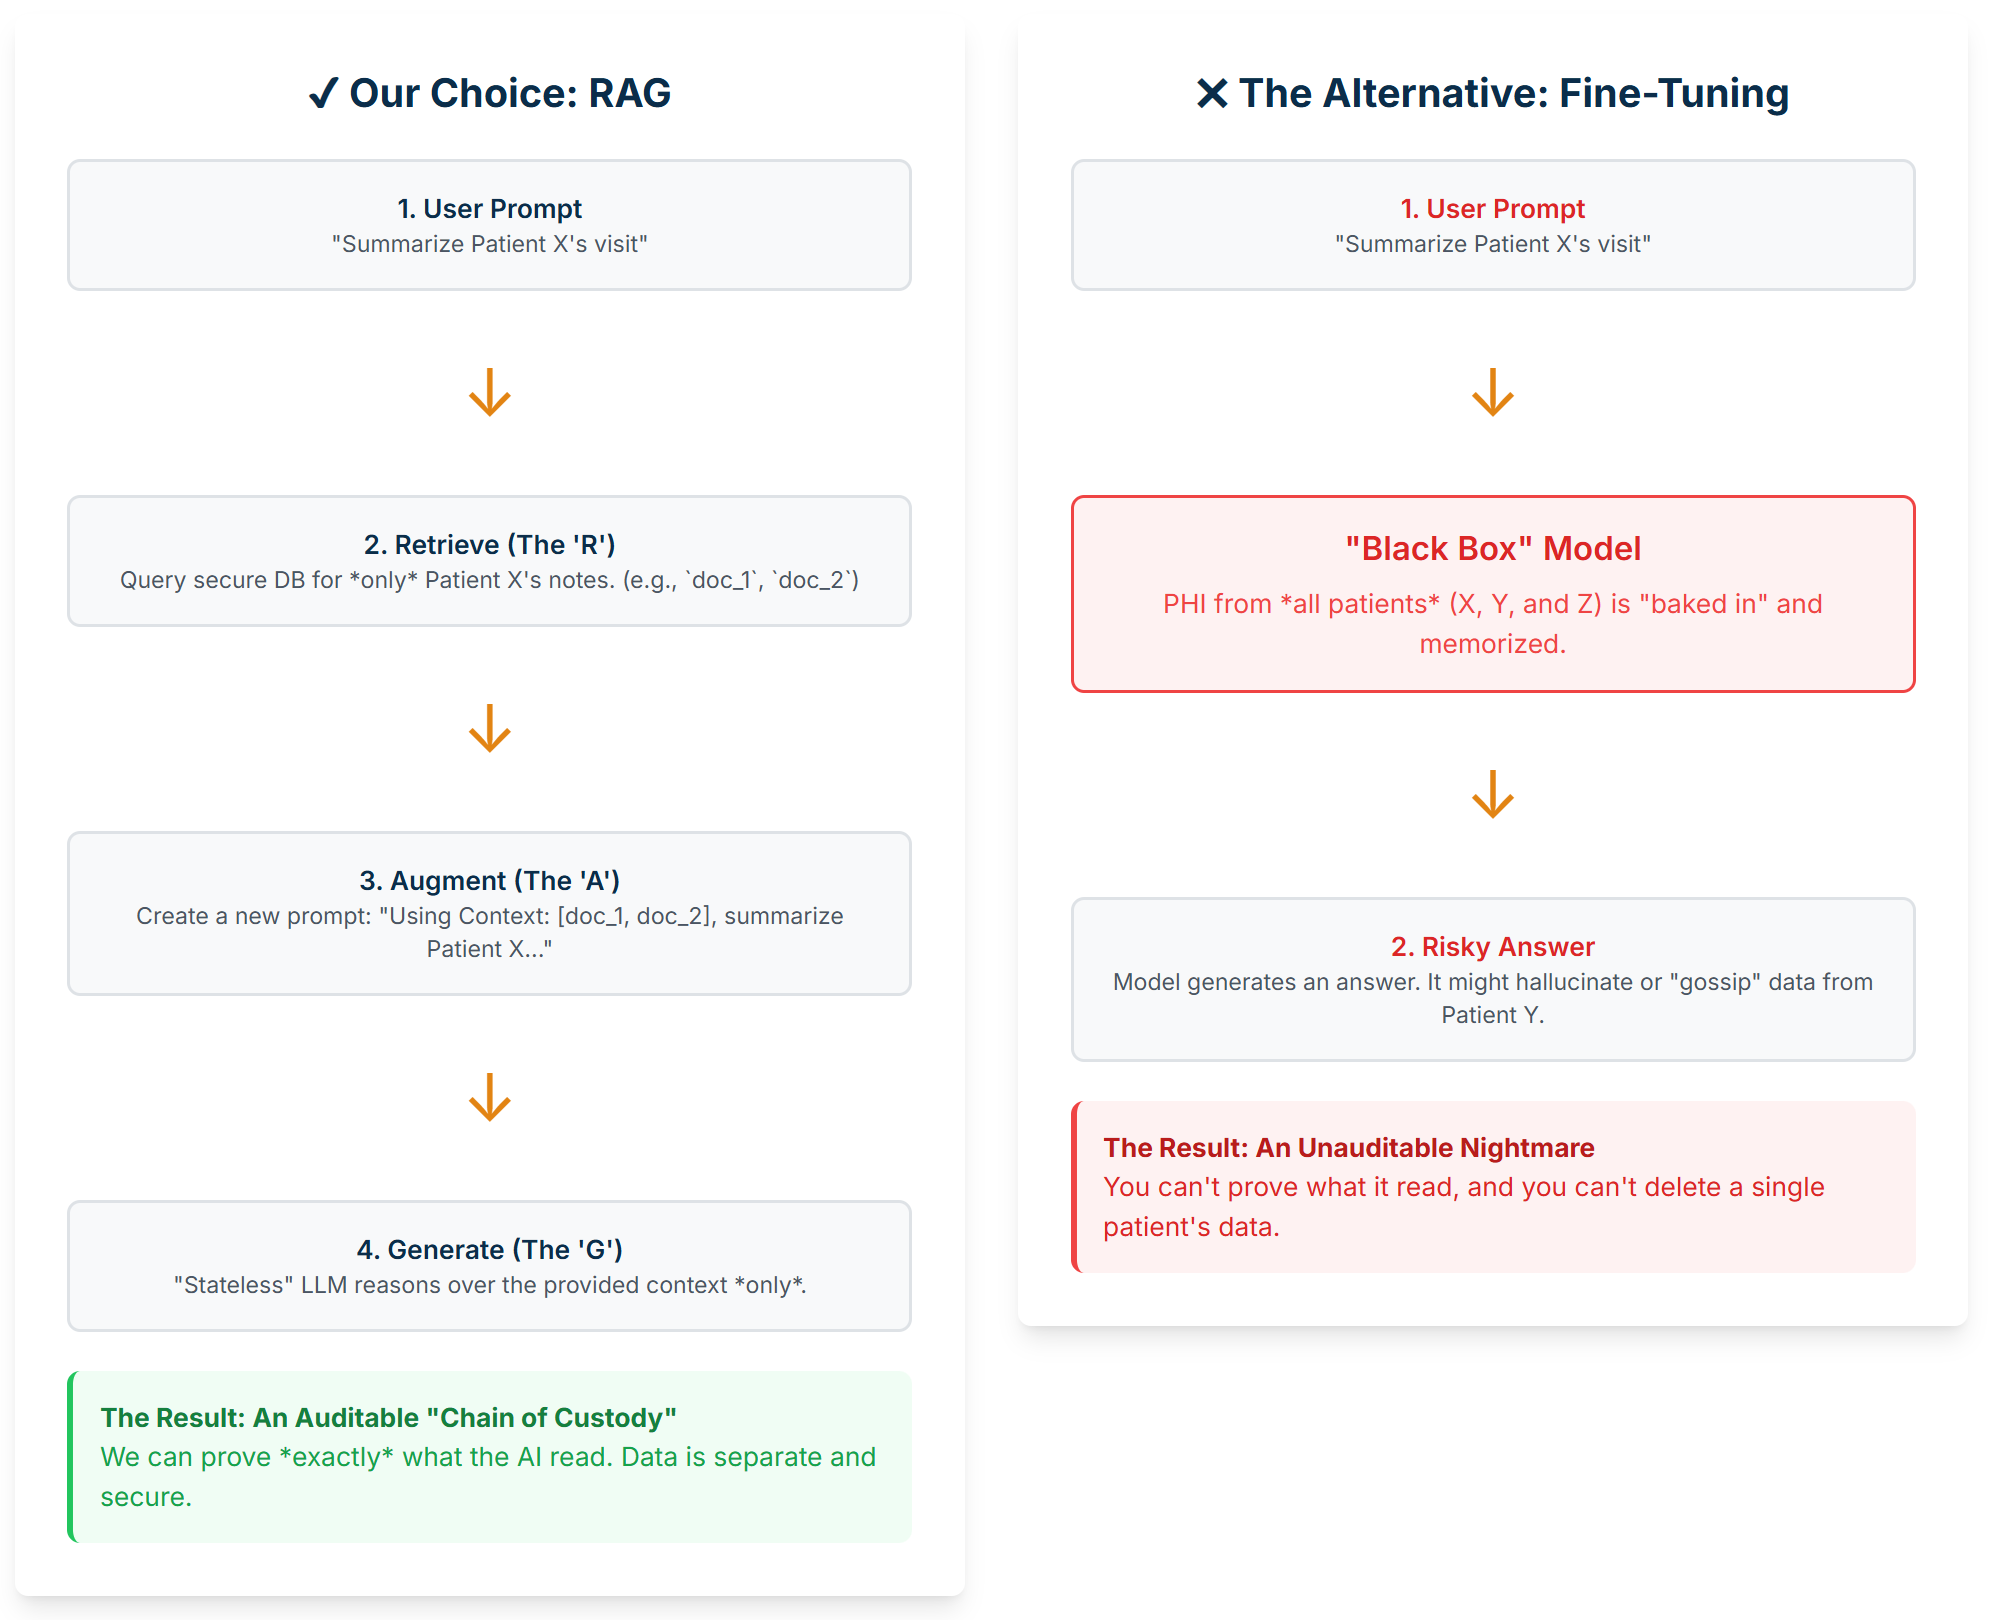Click the arrow between Retrieve and Augment steps
Image resolution: width=1989 pixels, height=1620 pixels.
[490, 728]
